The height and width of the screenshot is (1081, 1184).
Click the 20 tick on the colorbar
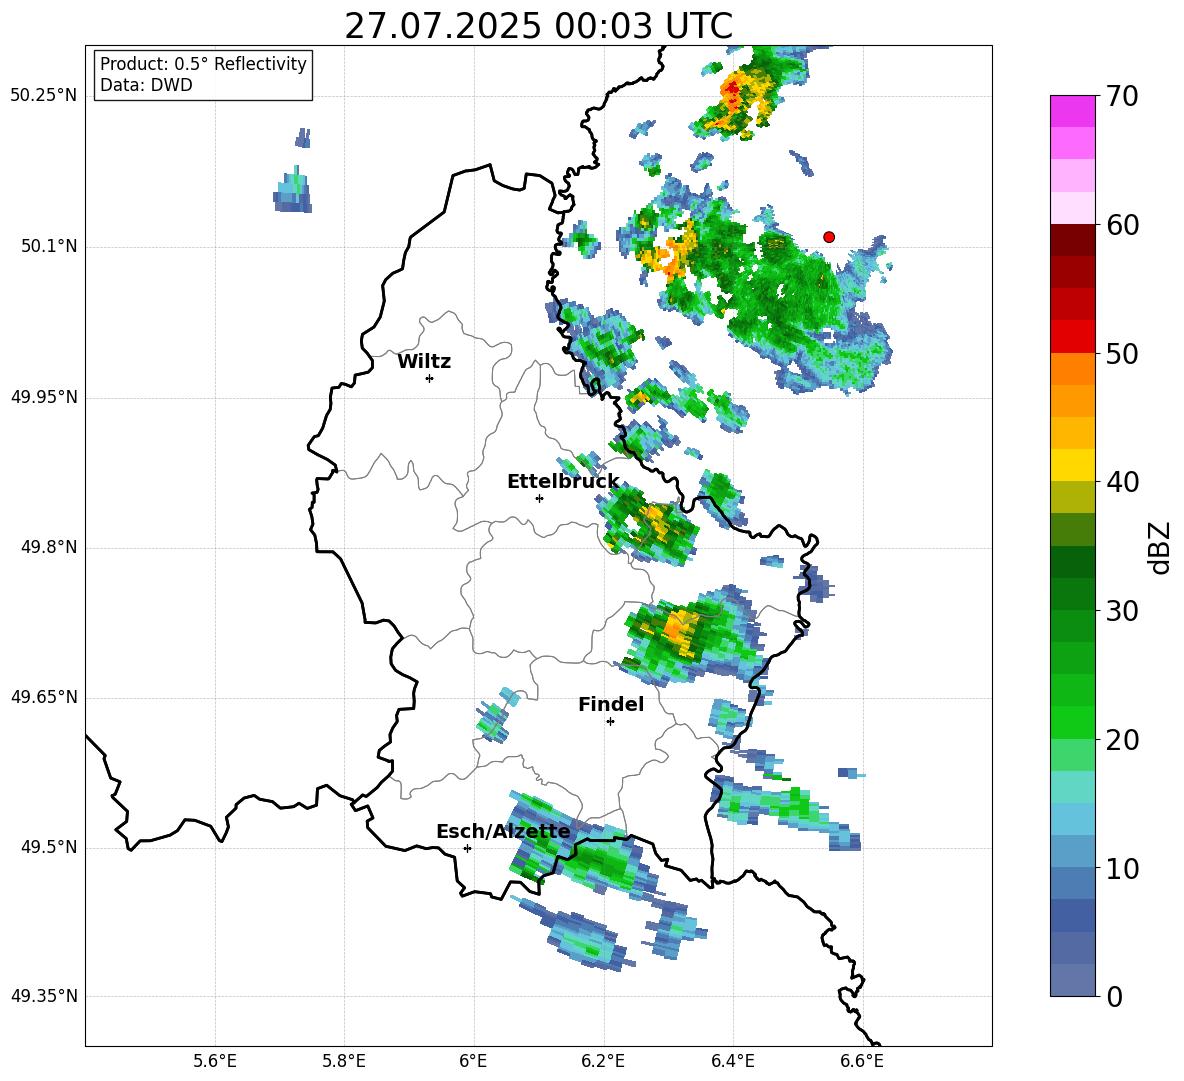coord(1122,740)
